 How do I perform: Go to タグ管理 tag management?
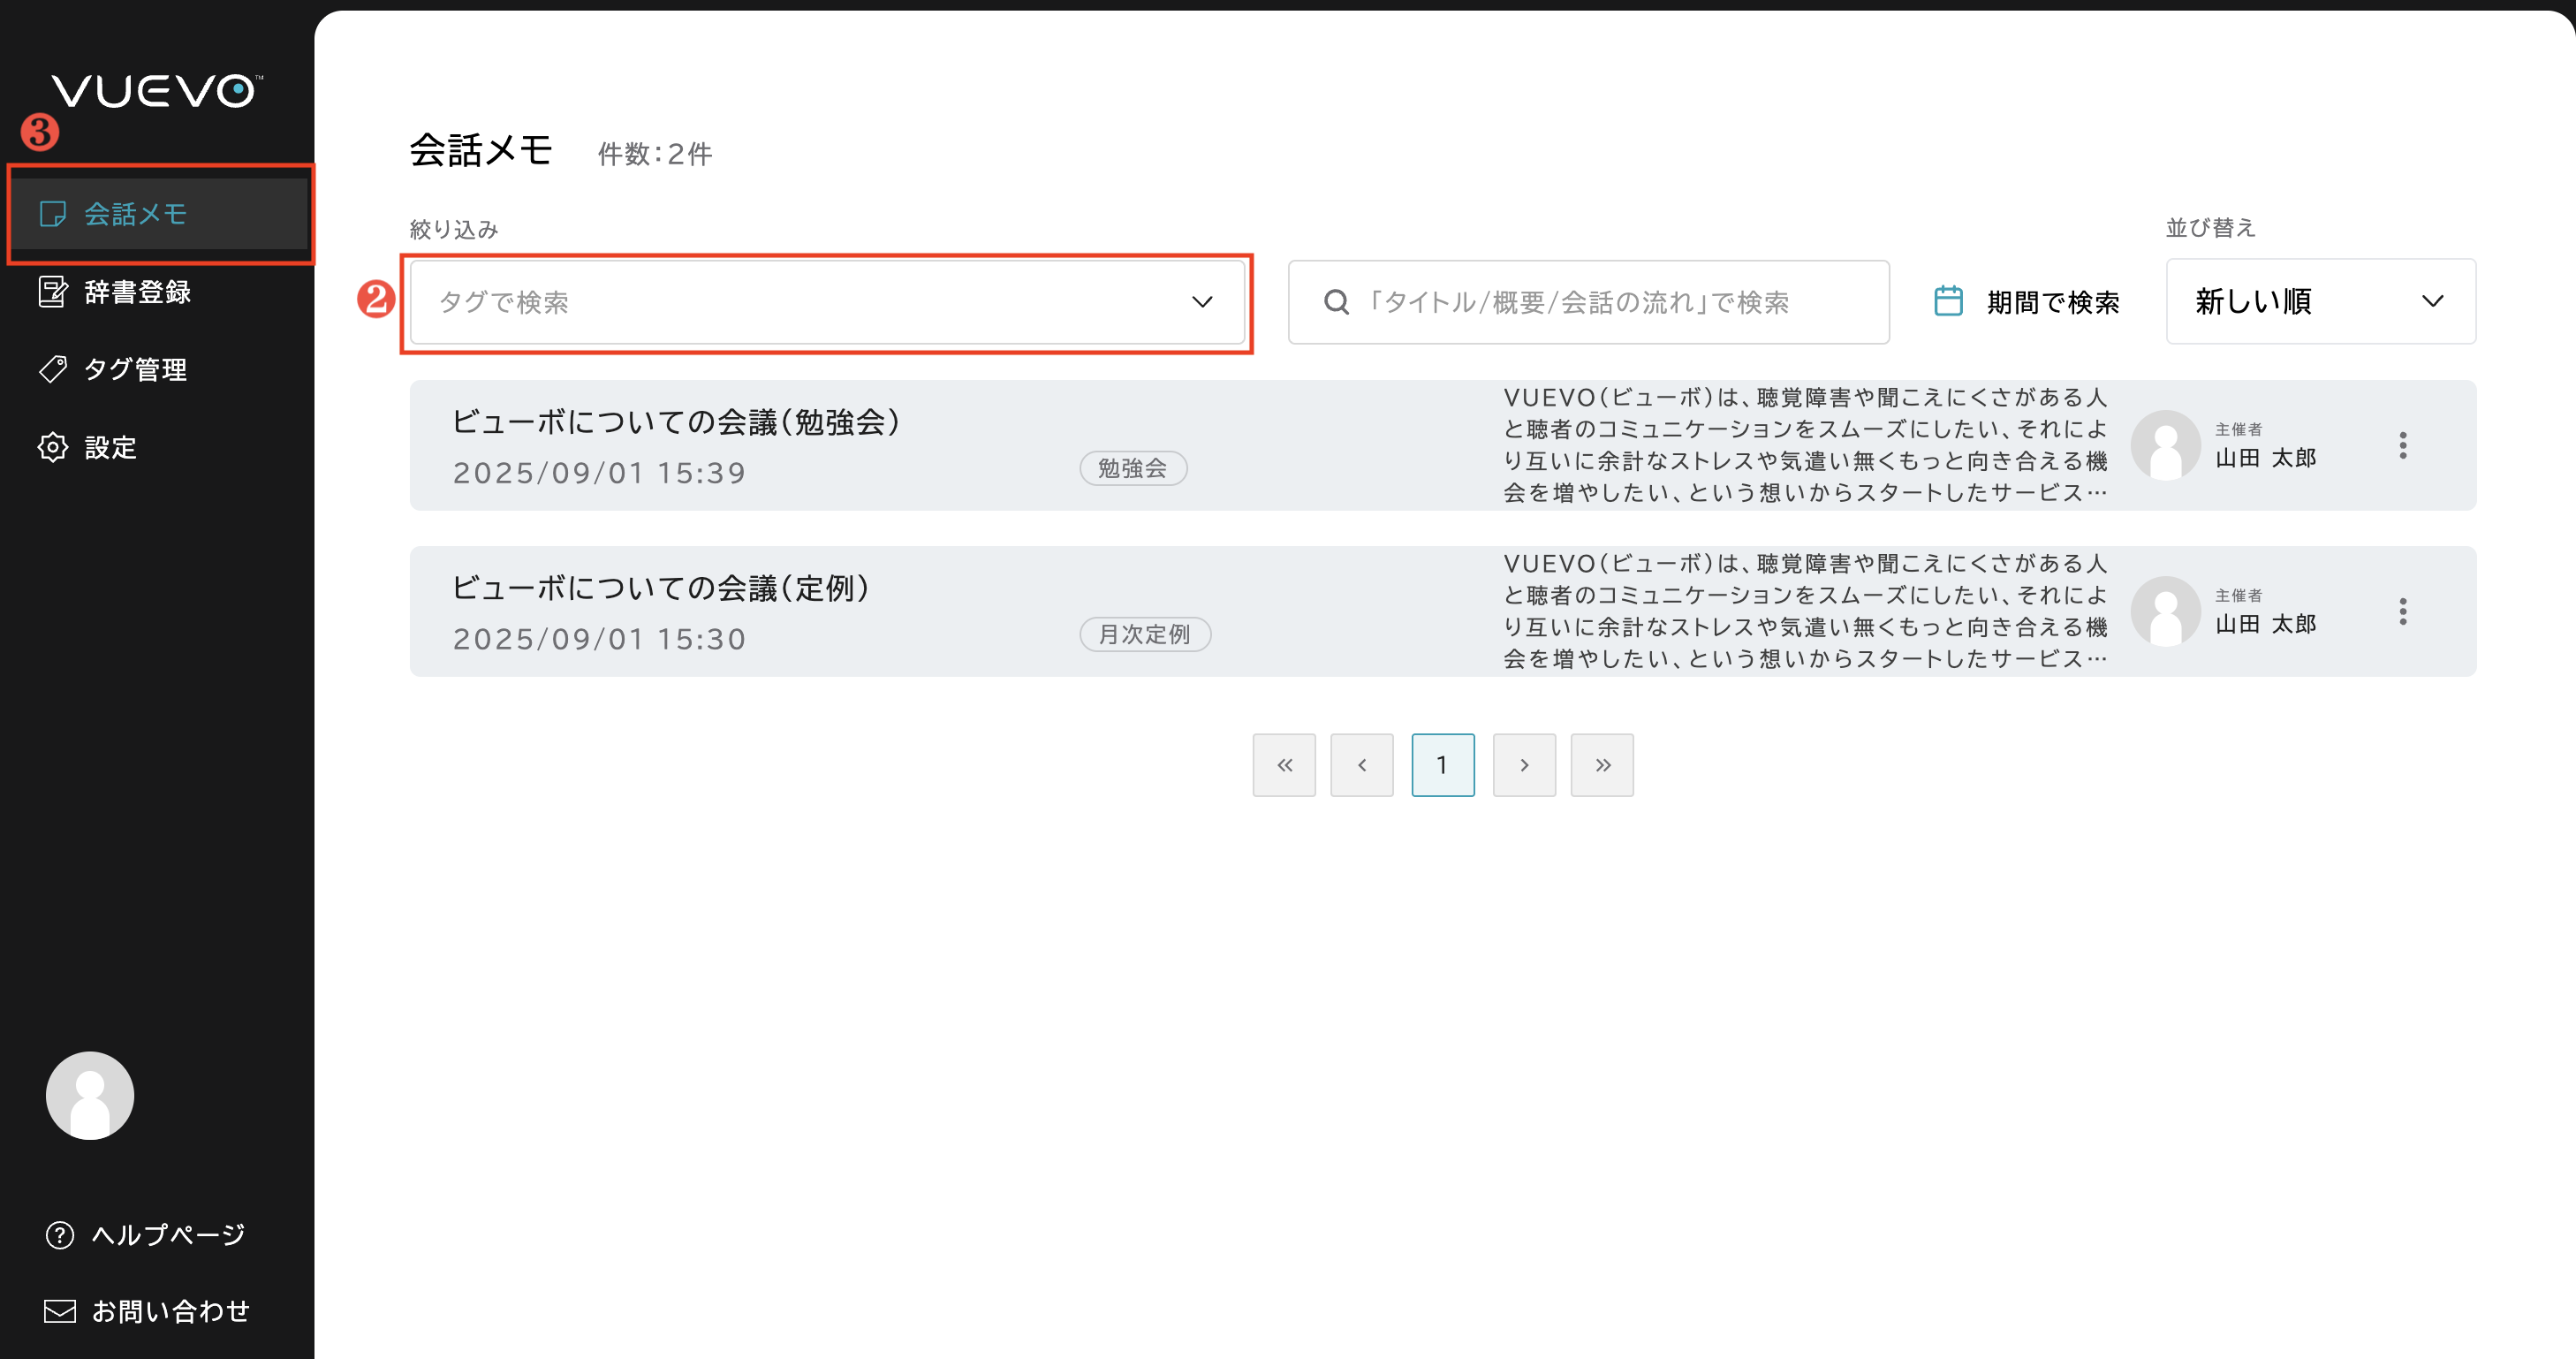tap(135, 369)
